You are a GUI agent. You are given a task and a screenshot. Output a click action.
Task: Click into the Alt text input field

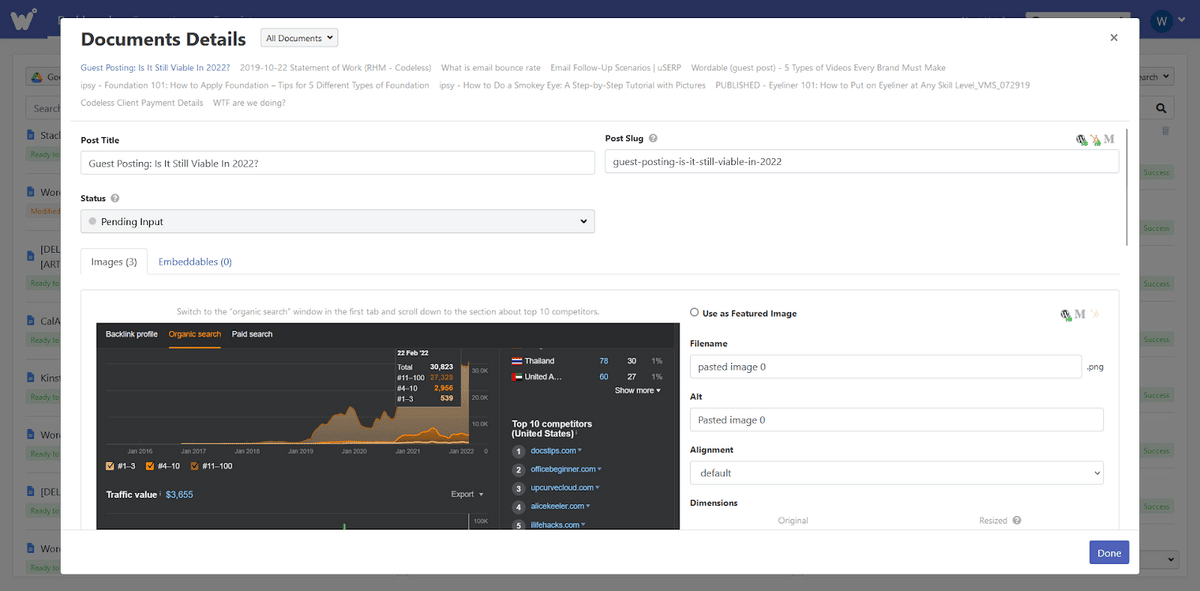tap(897, 420)
